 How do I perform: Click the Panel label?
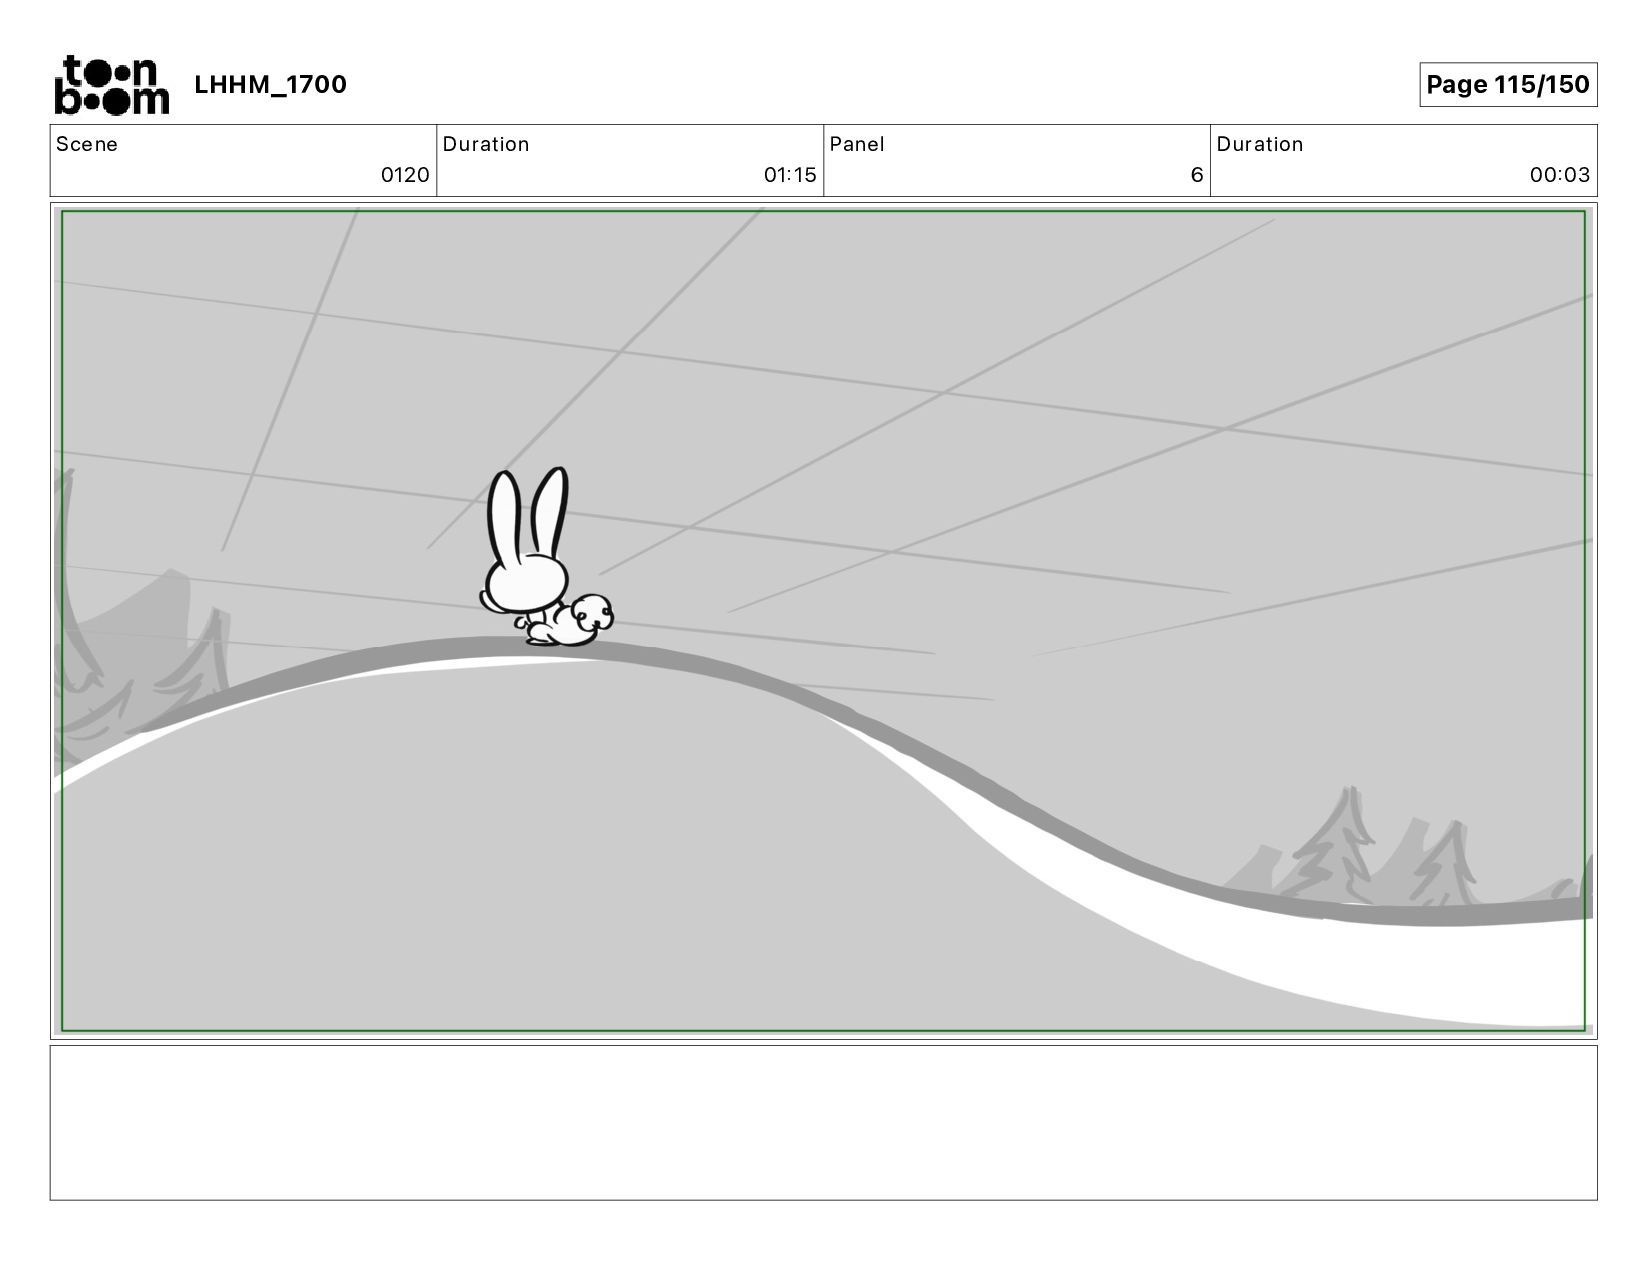857,144
